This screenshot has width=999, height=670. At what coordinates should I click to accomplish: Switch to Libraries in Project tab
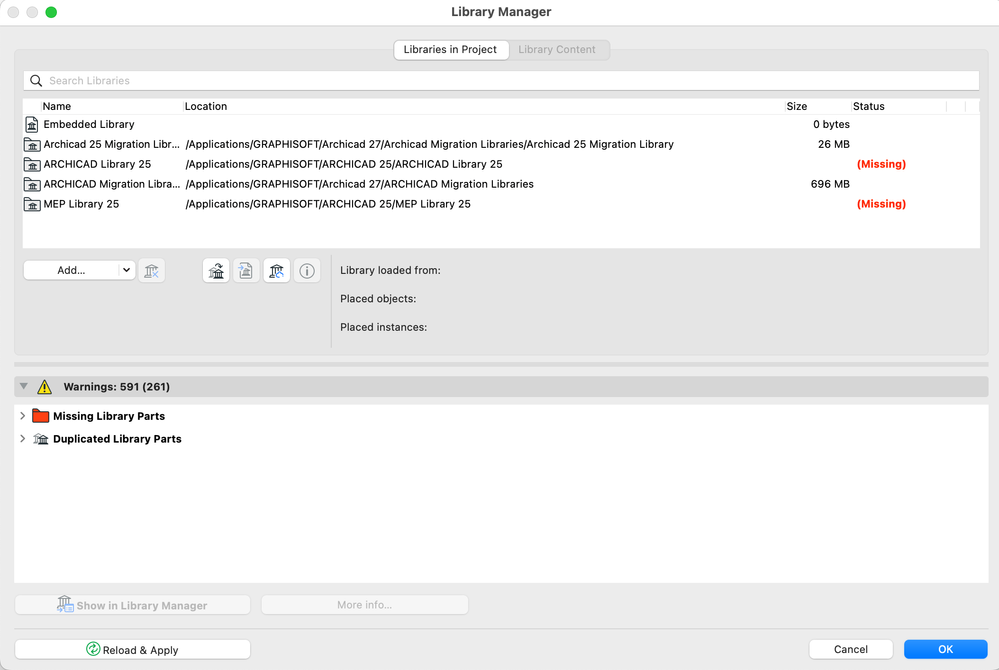coord(450,50)
